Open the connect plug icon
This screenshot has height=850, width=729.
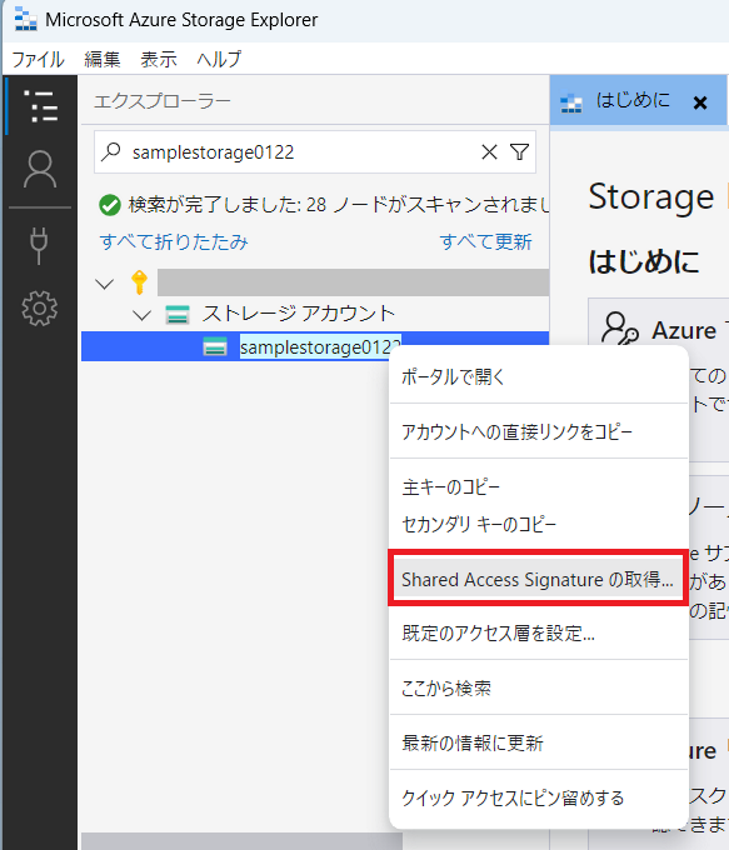point(39,245)
